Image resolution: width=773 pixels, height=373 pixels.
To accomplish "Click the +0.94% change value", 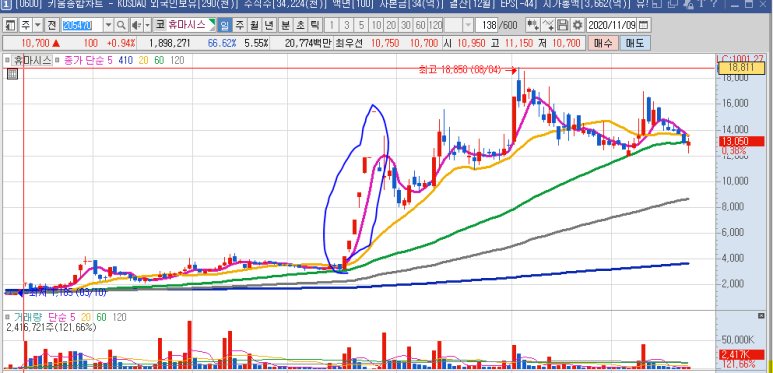I will (x=121, y=43).
